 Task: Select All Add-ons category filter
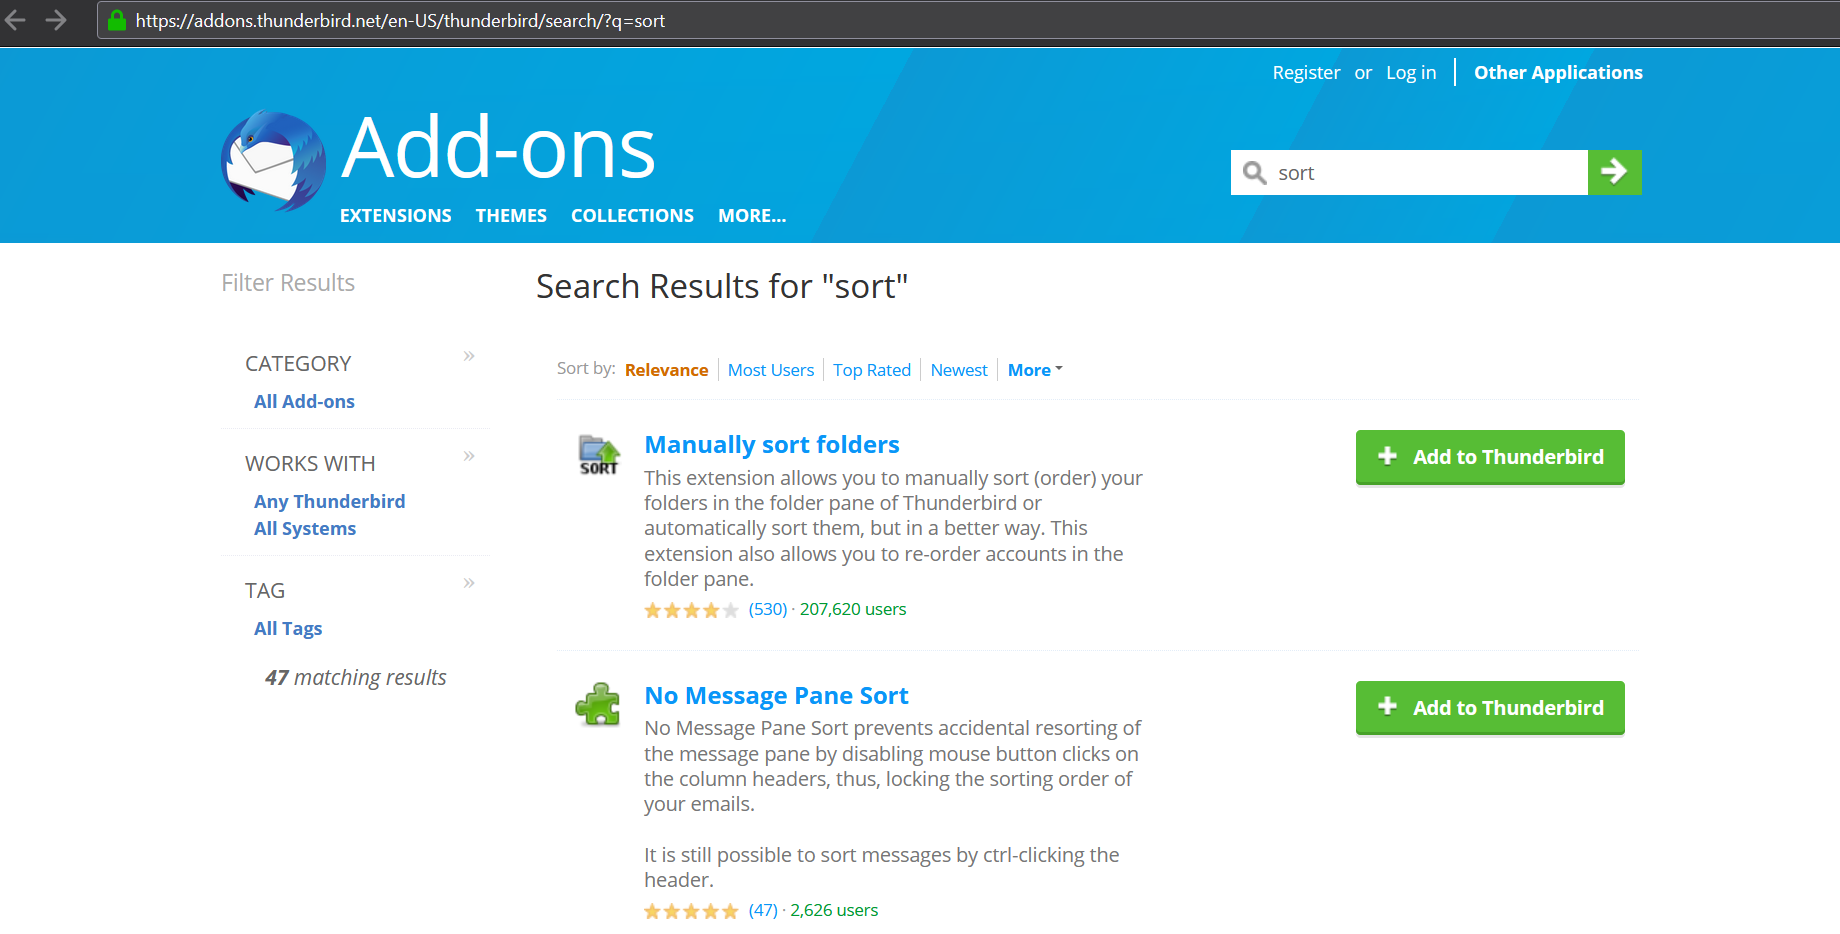pos(304,401)
